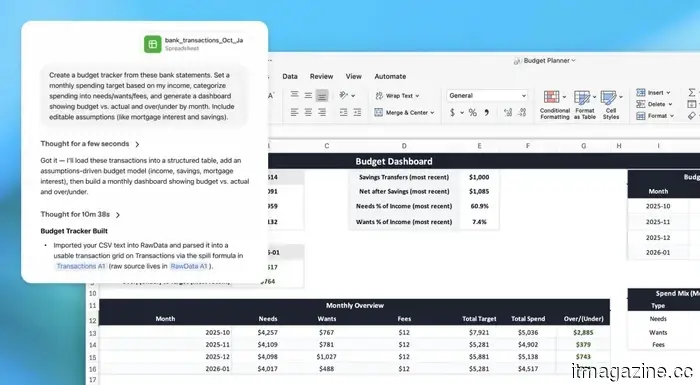The image size is (700, 385).
Task: Open the Cell Styles gallery
Action: pyautogui.click(x=611, y=105)
